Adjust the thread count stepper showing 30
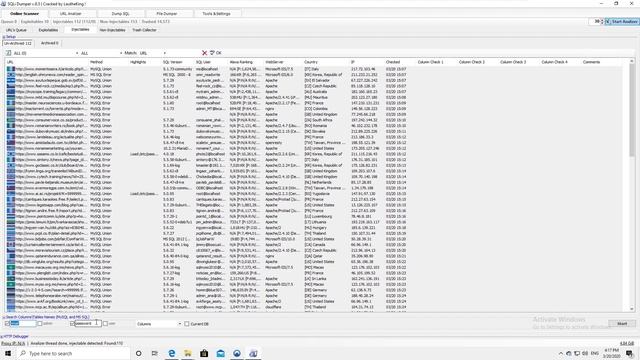 602,22
